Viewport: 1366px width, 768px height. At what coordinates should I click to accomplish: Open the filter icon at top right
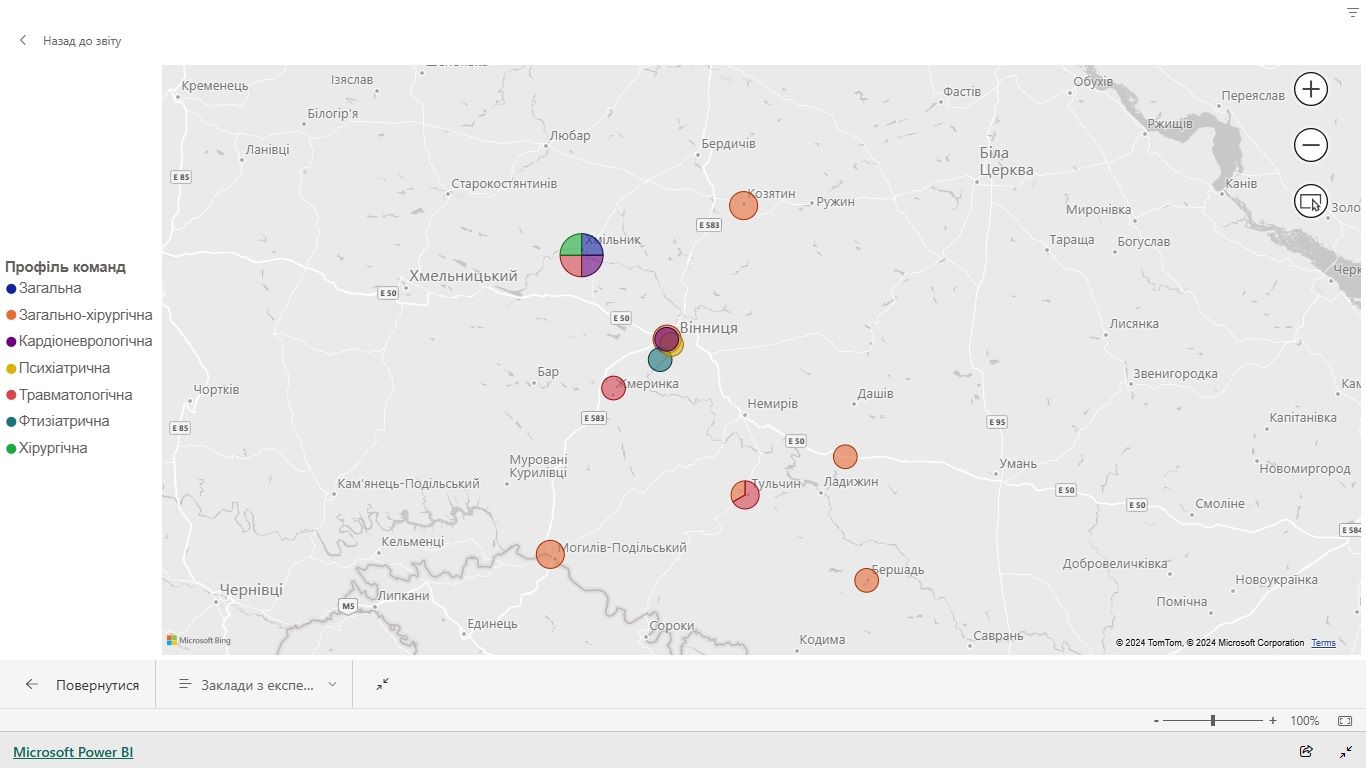coord(1352,12)
